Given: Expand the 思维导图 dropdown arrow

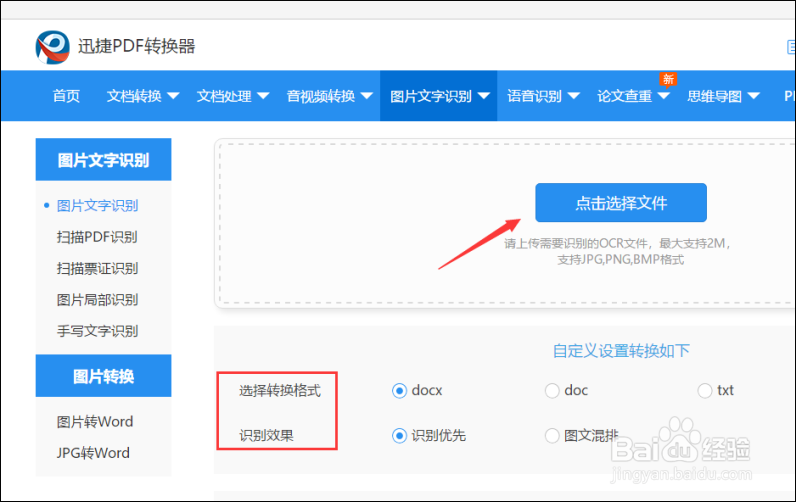Looking at the screenshot, I should [x=753, y=96].
